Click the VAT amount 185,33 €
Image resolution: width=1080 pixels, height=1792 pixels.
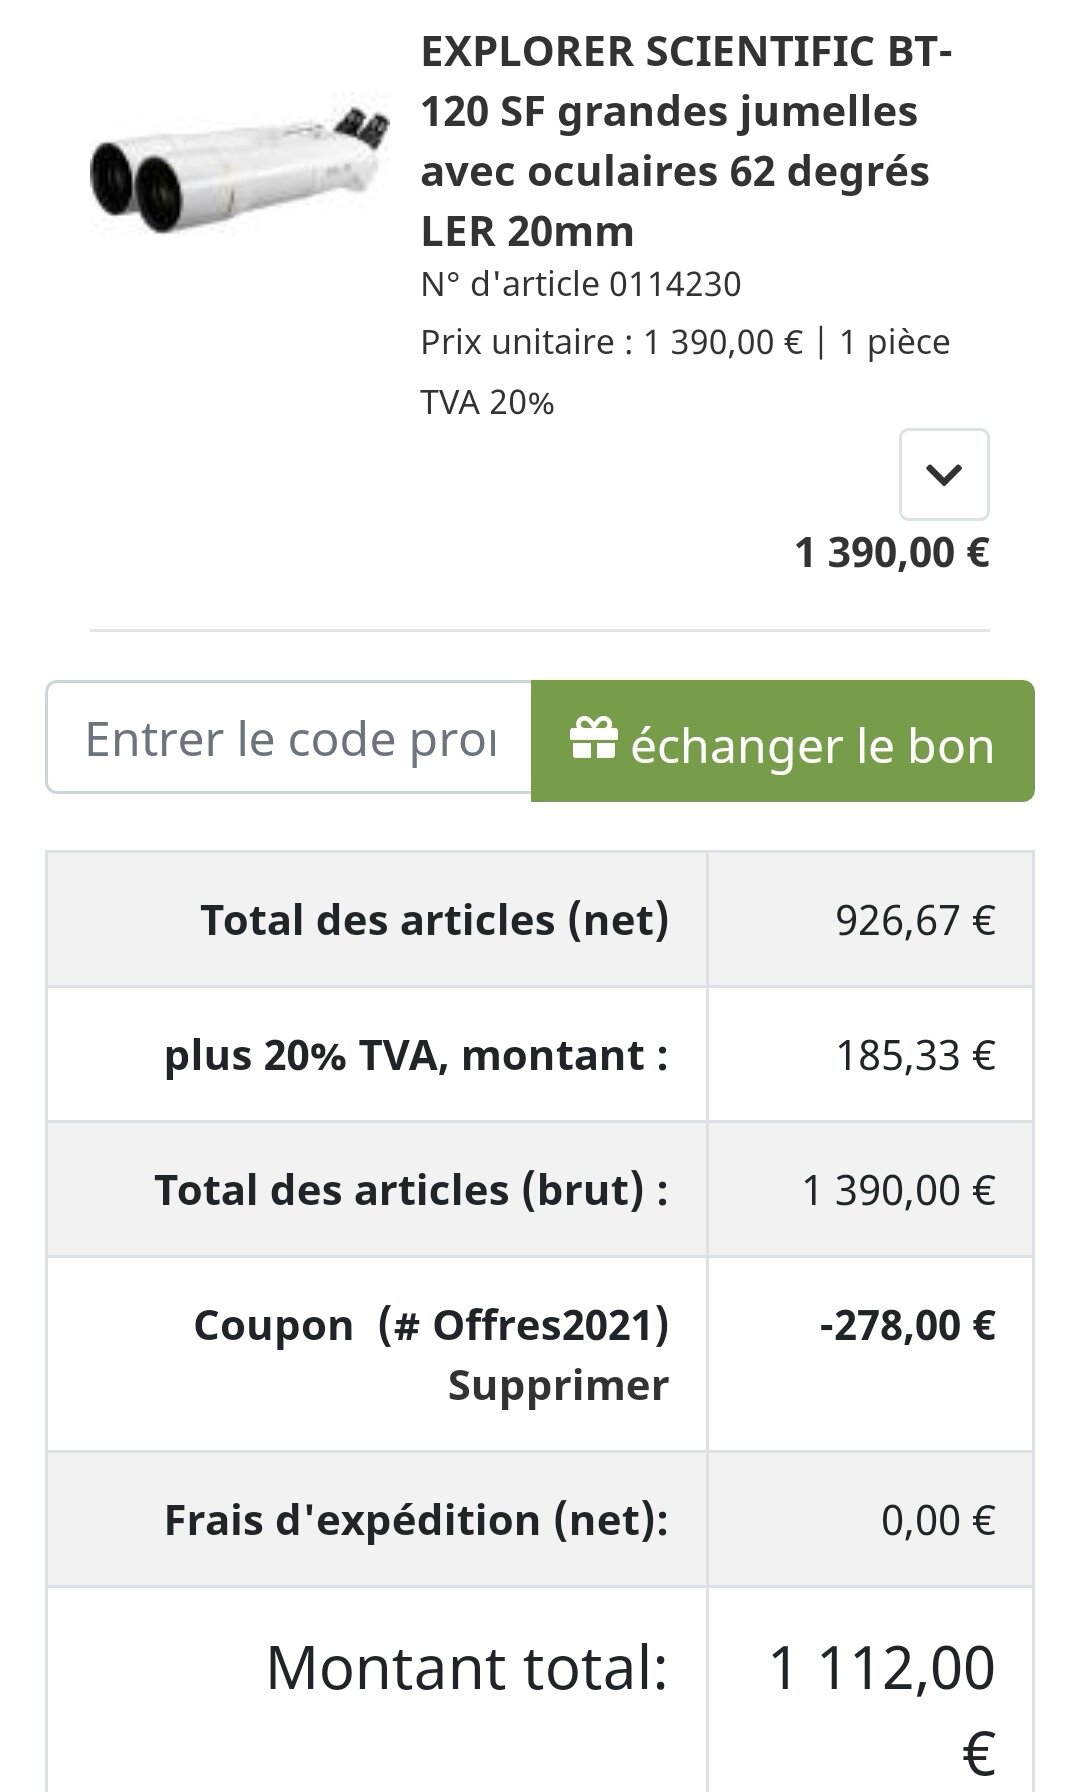[x=915, y=1055]
